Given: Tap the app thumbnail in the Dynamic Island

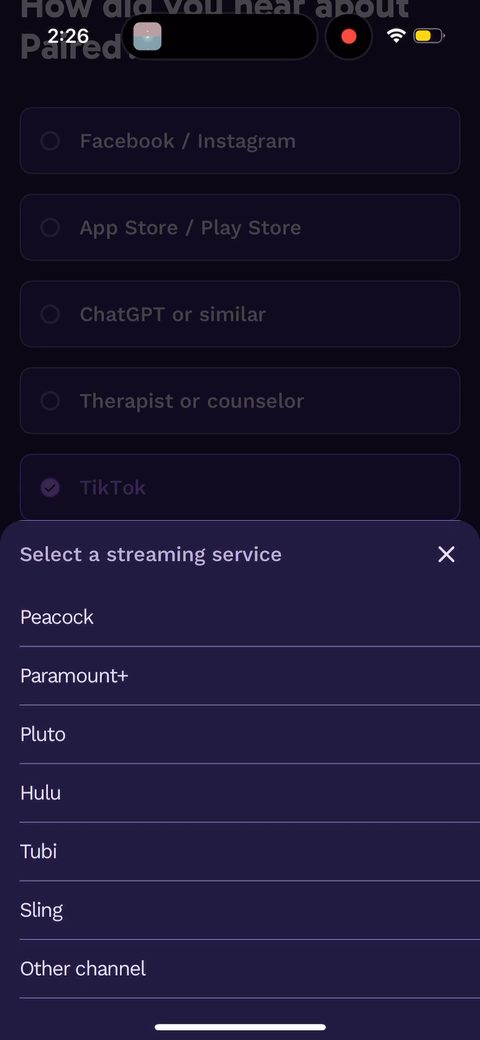Looking at the screenshot, I should (x=147, y=36).
